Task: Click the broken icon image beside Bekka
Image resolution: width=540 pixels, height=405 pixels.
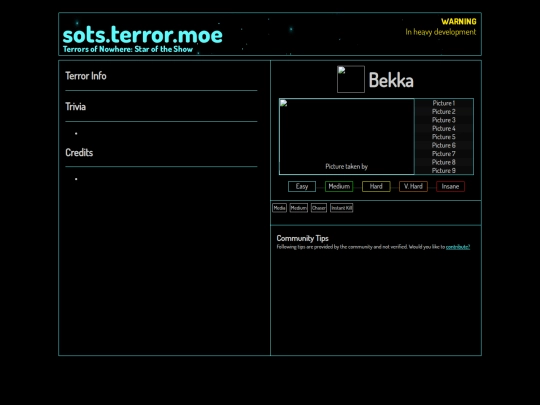Action: (x=351, y=79)
